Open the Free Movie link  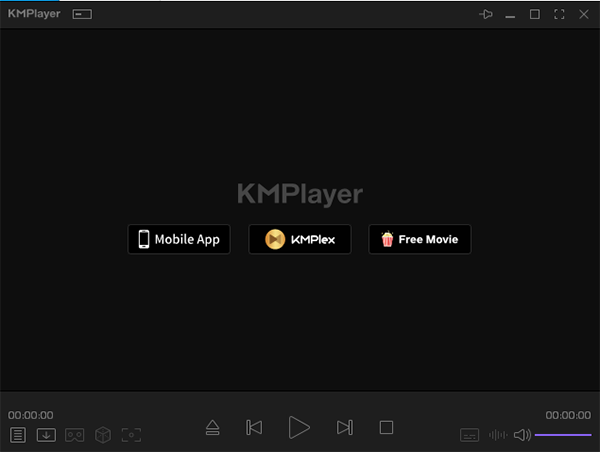(420, 240)
